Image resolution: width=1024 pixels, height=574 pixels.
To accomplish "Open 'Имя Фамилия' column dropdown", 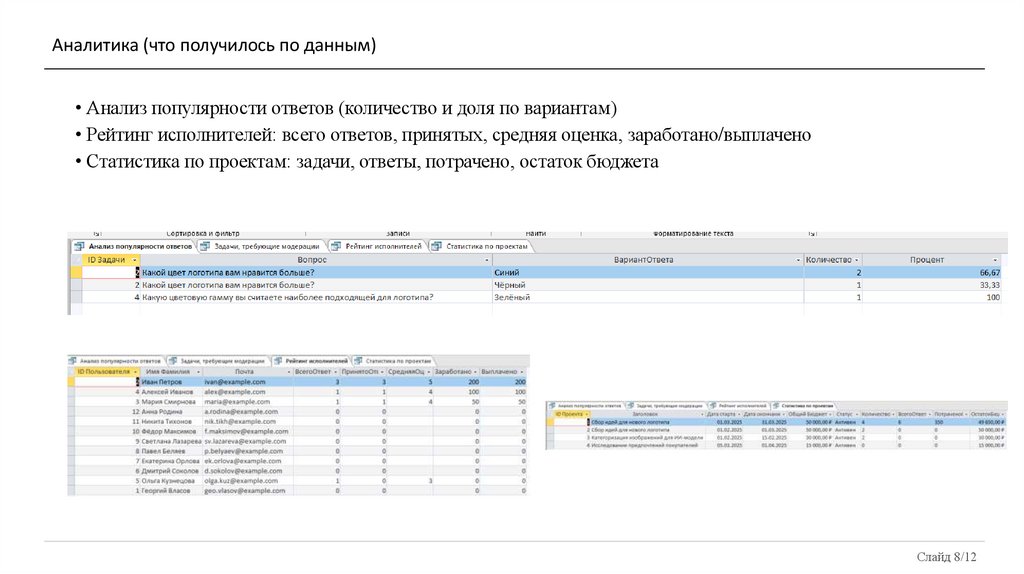I will pyautogui.click(x=198, y=372).
